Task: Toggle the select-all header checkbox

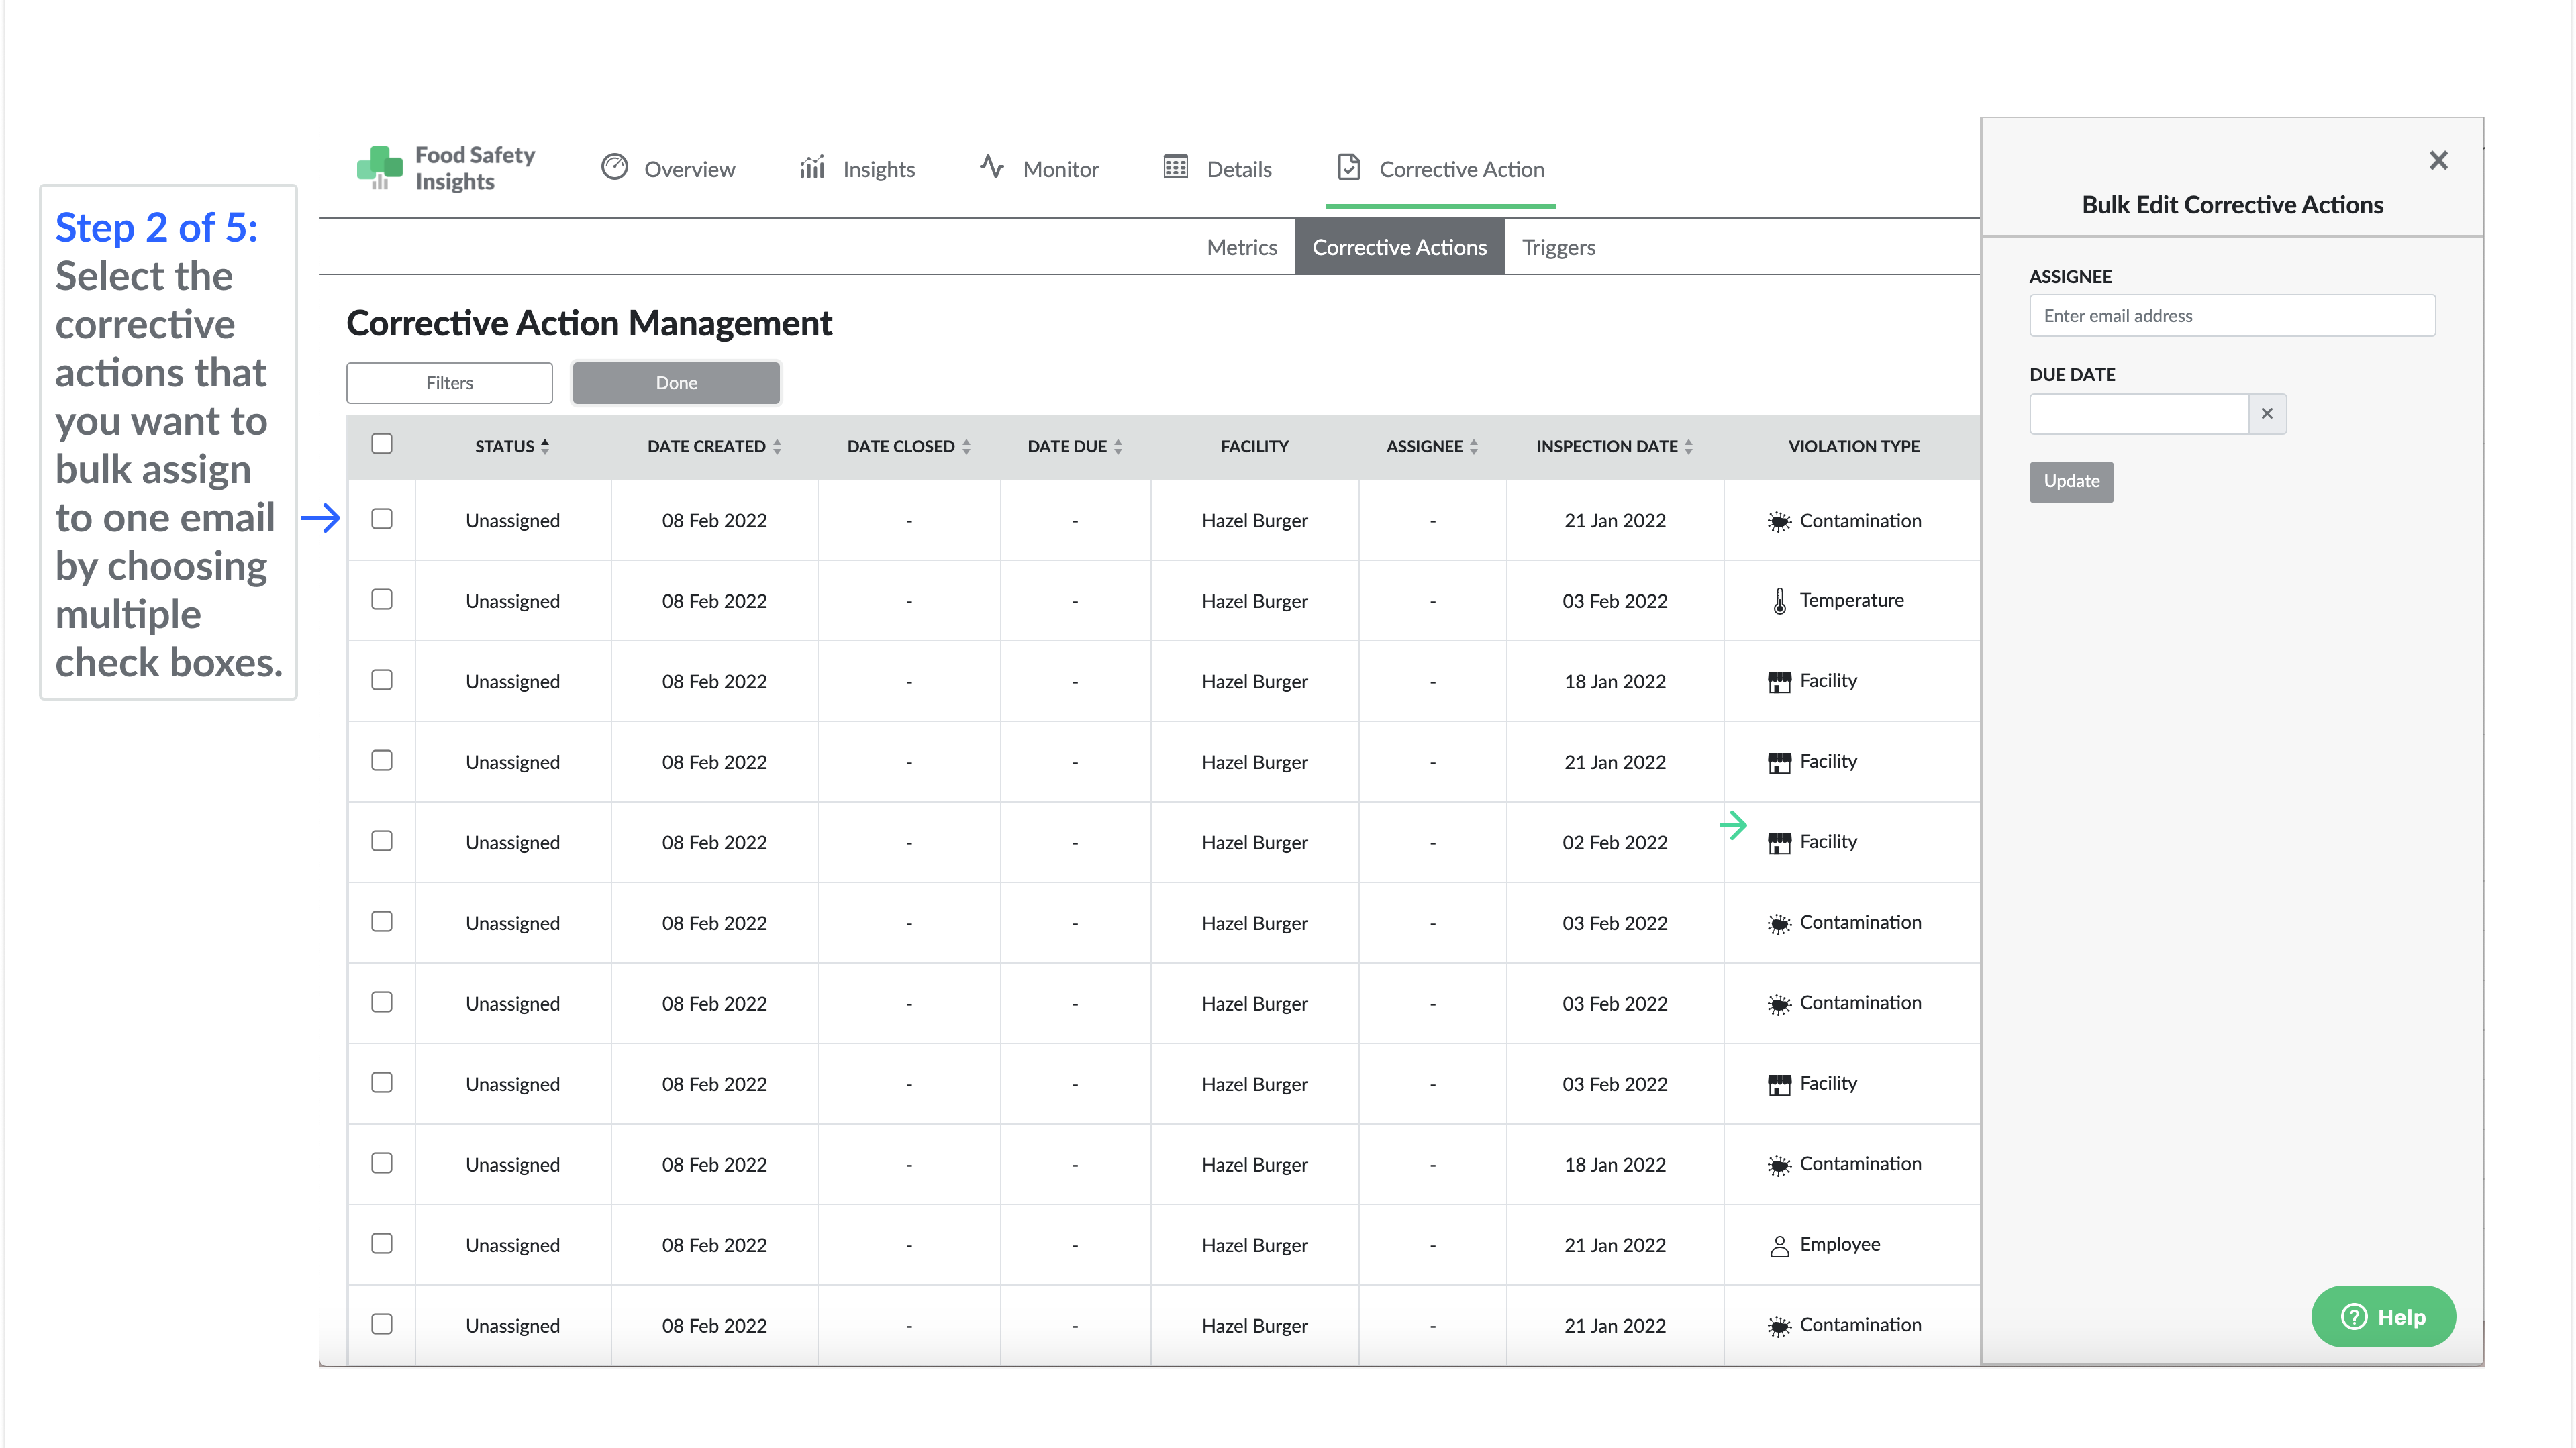Action: pyautogui.click(x=381, y=444)
